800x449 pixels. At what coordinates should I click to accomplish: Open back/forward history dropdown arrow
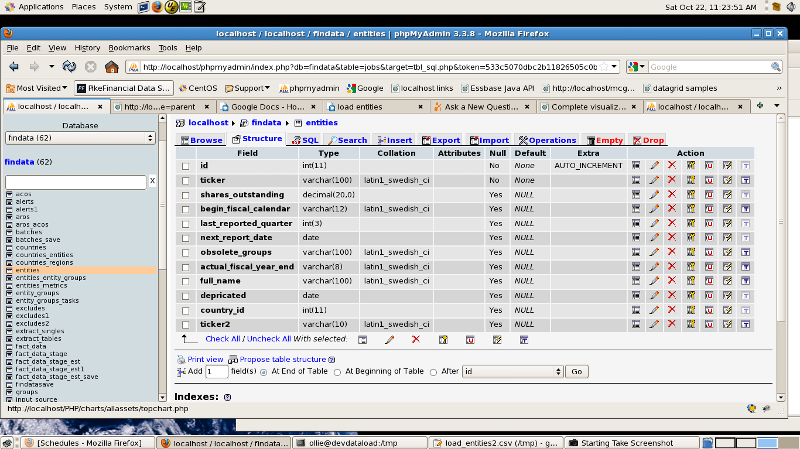click(52, 67)
